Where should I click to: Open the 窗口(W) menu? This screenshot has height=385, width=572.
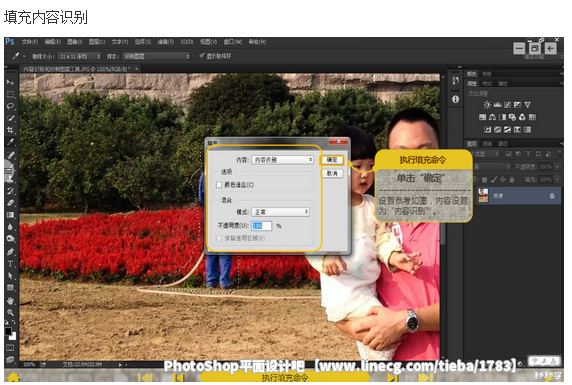point(233,42)
